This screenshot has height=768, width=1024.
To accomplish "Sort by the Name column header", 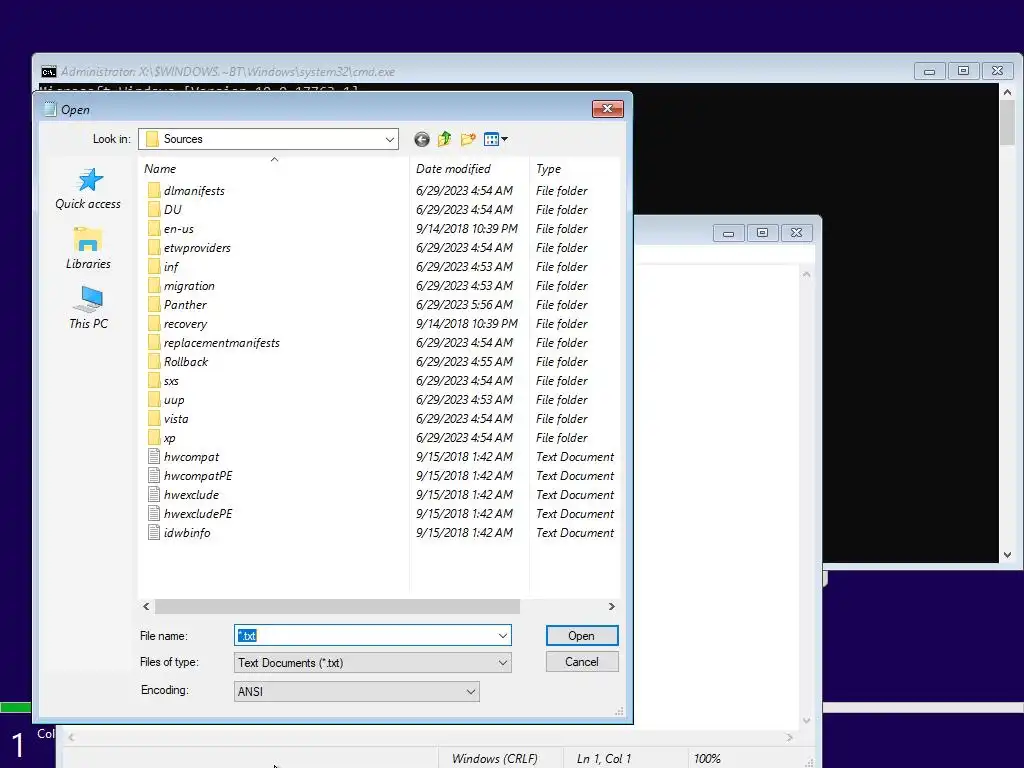I will point(160,168).
